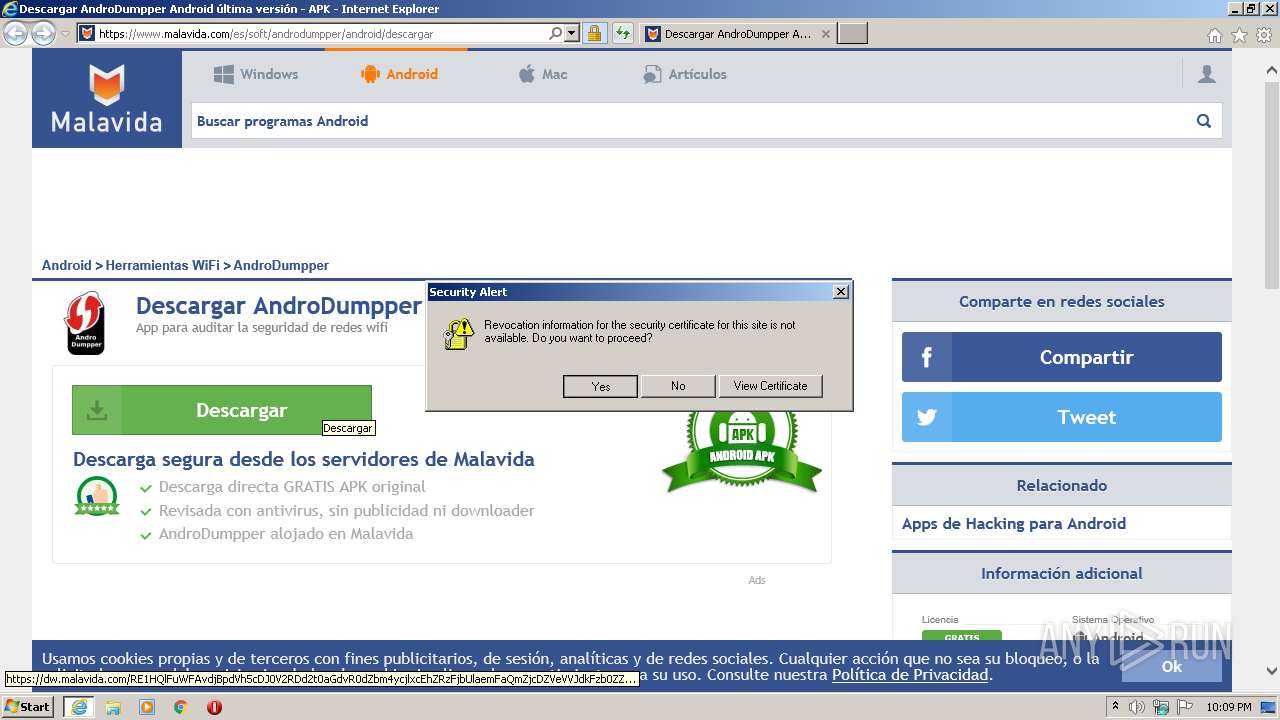The image size is (1280, 720).
Task: Open the Mac platform tab
Action: [x=542, y=74]
